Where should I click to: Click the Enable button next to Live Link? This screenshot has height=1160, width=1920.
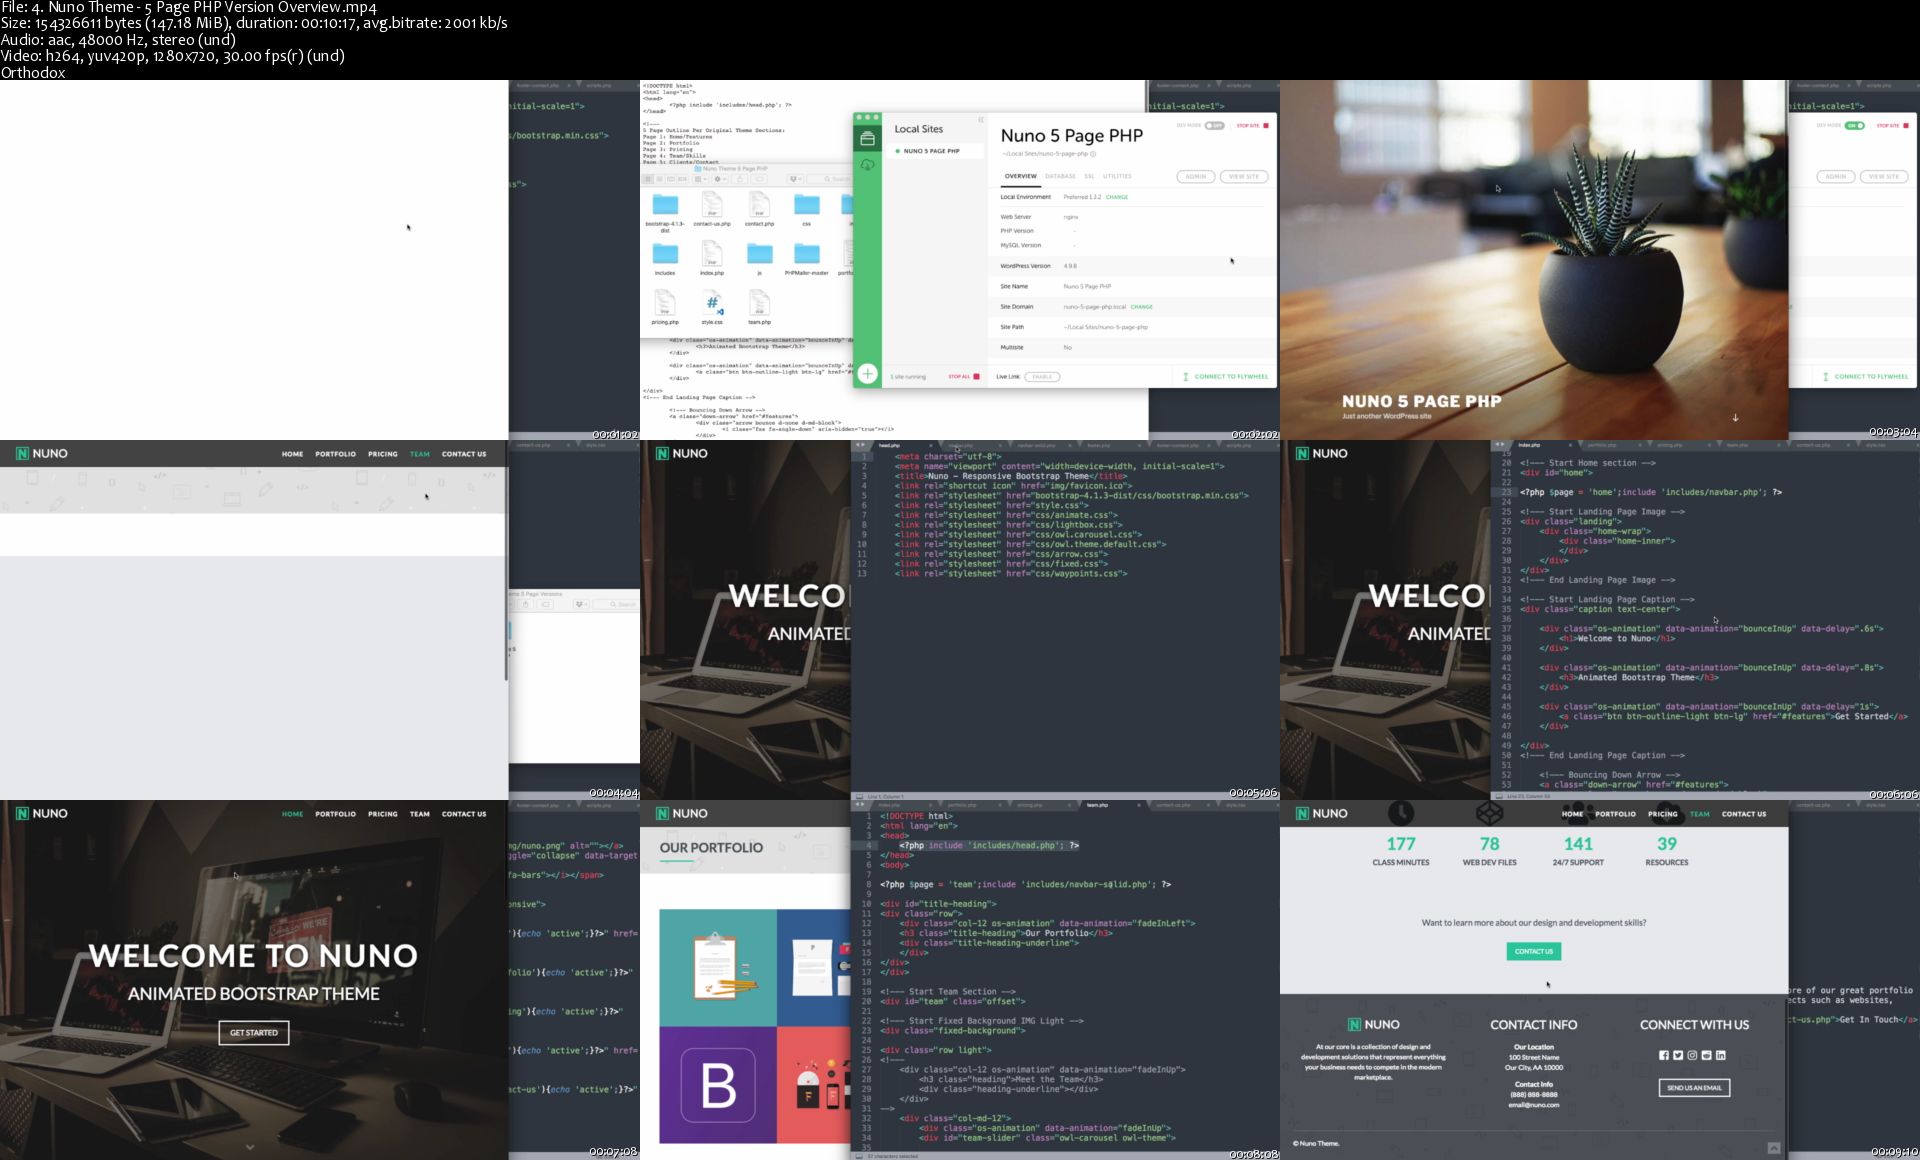1042,377
